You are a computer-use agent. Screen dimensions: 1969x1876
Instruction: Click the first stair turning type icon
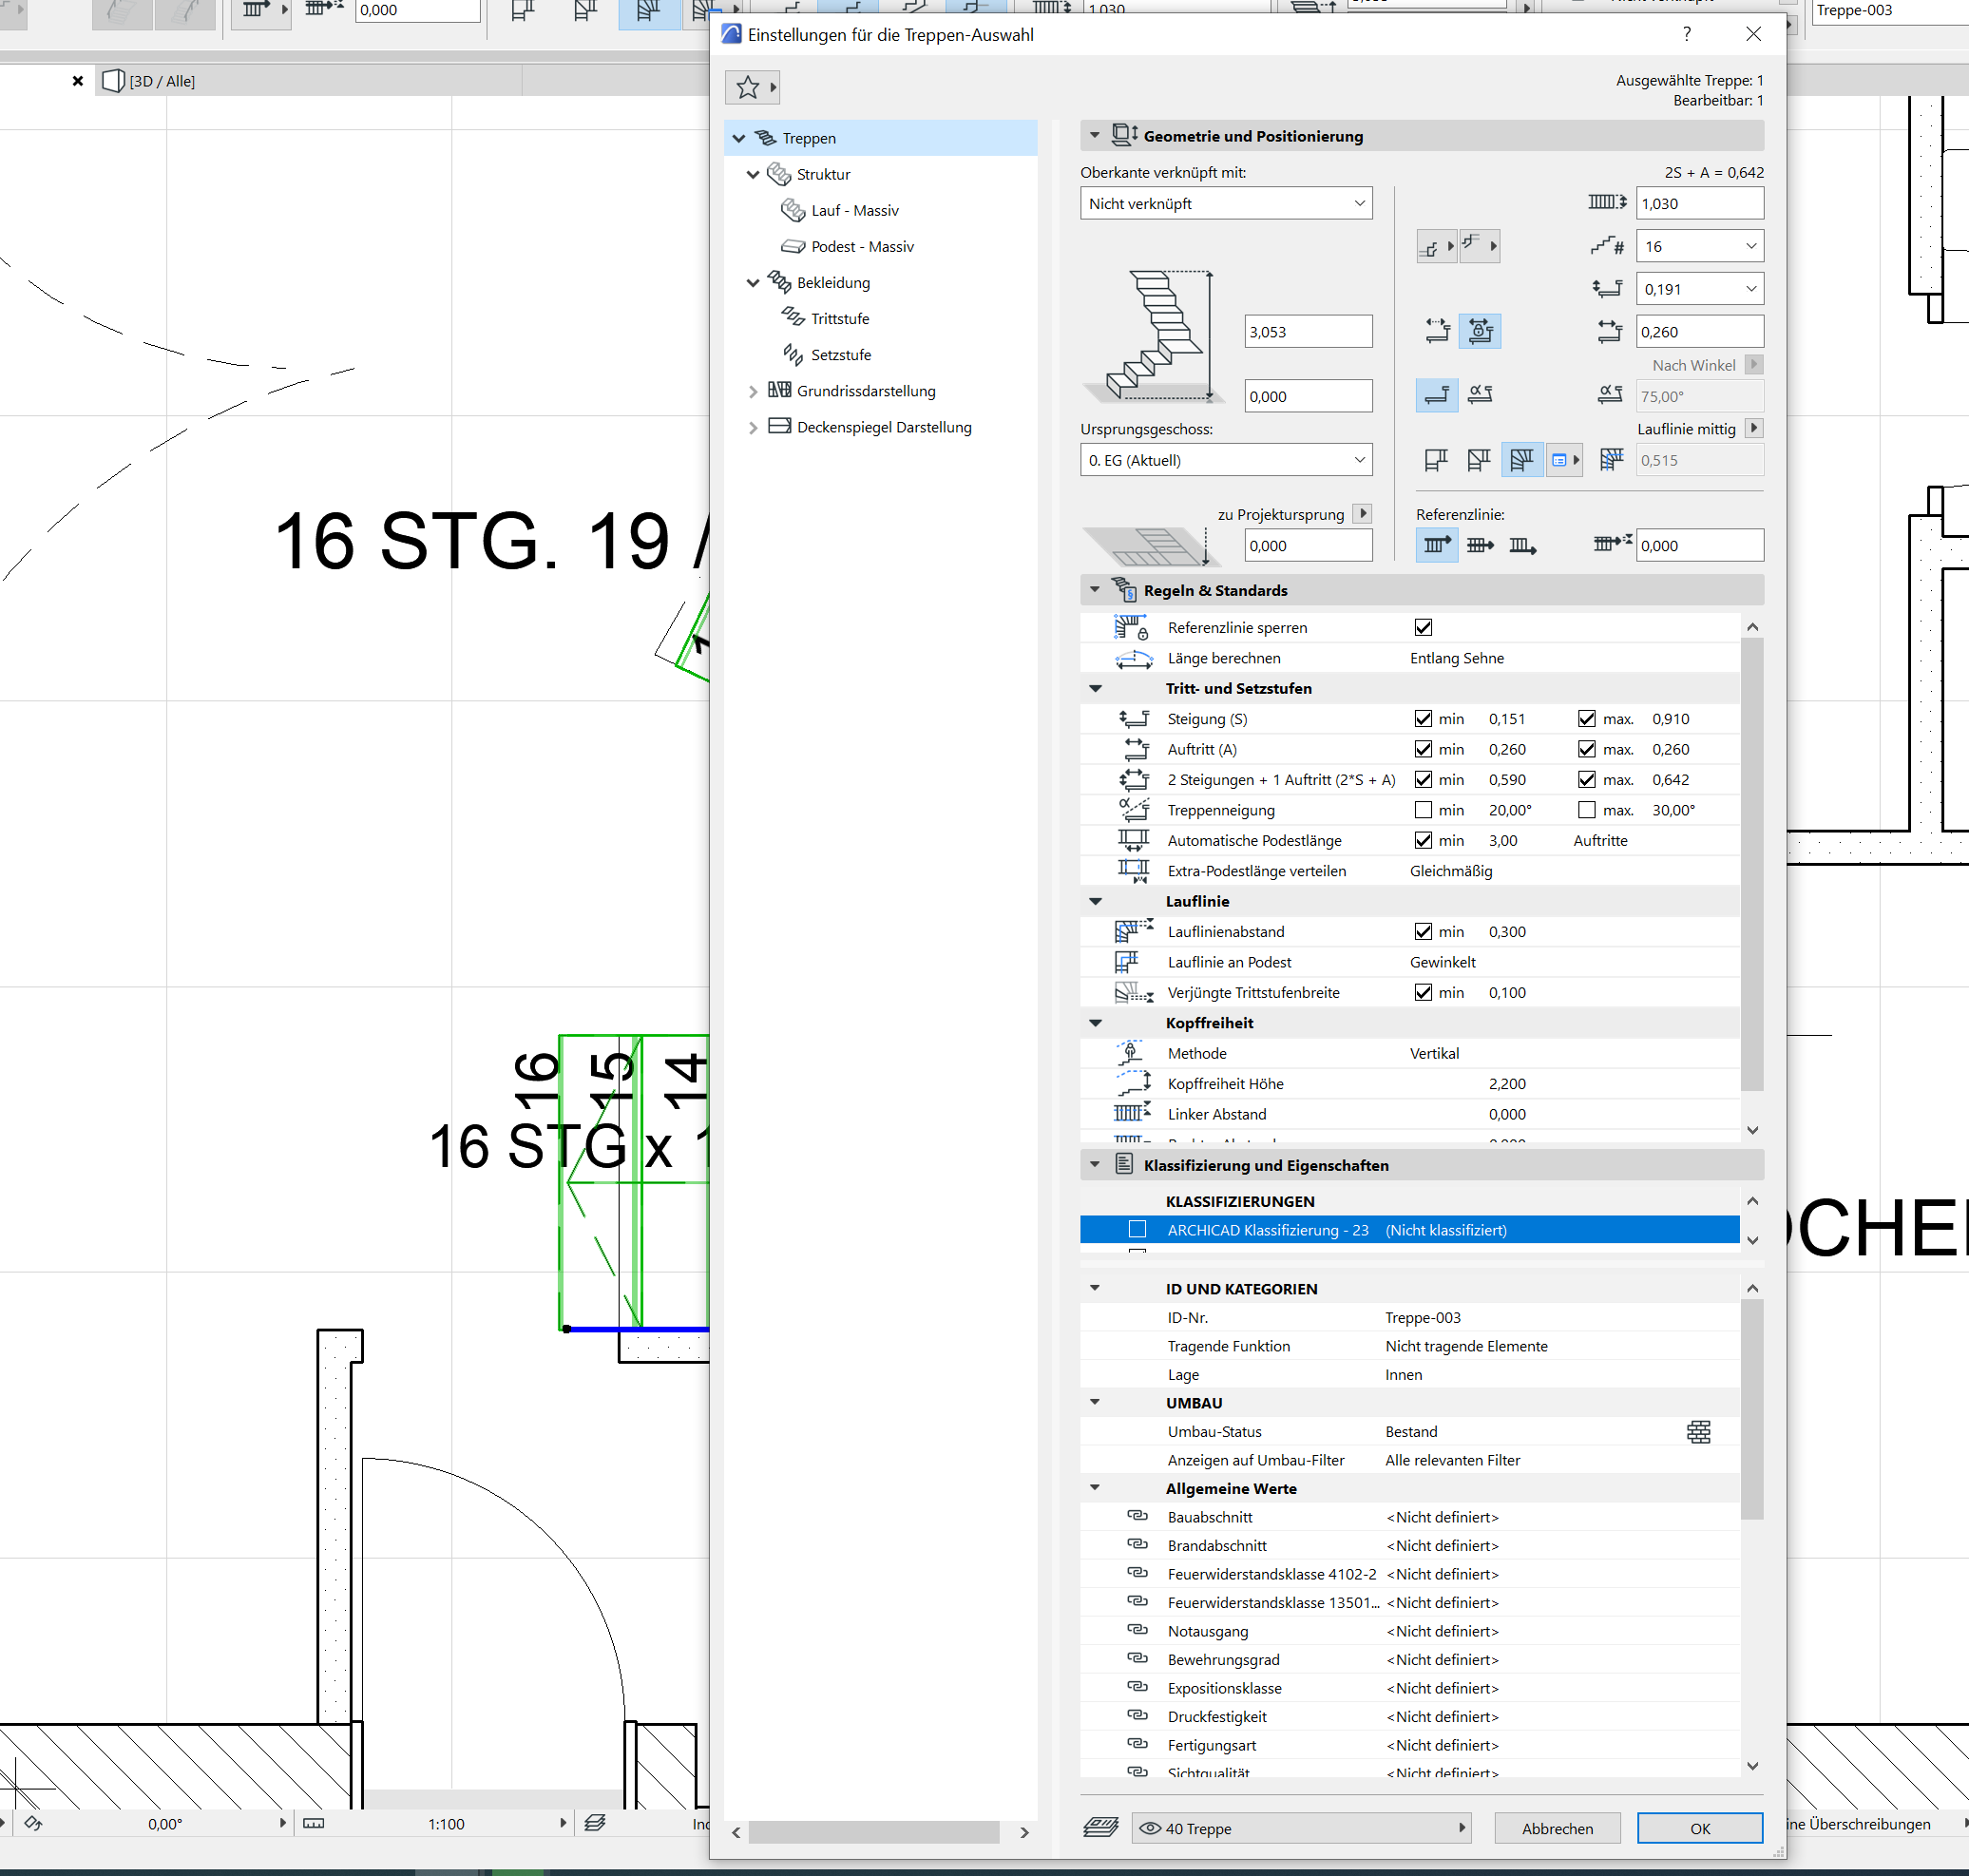(1436, 460)
